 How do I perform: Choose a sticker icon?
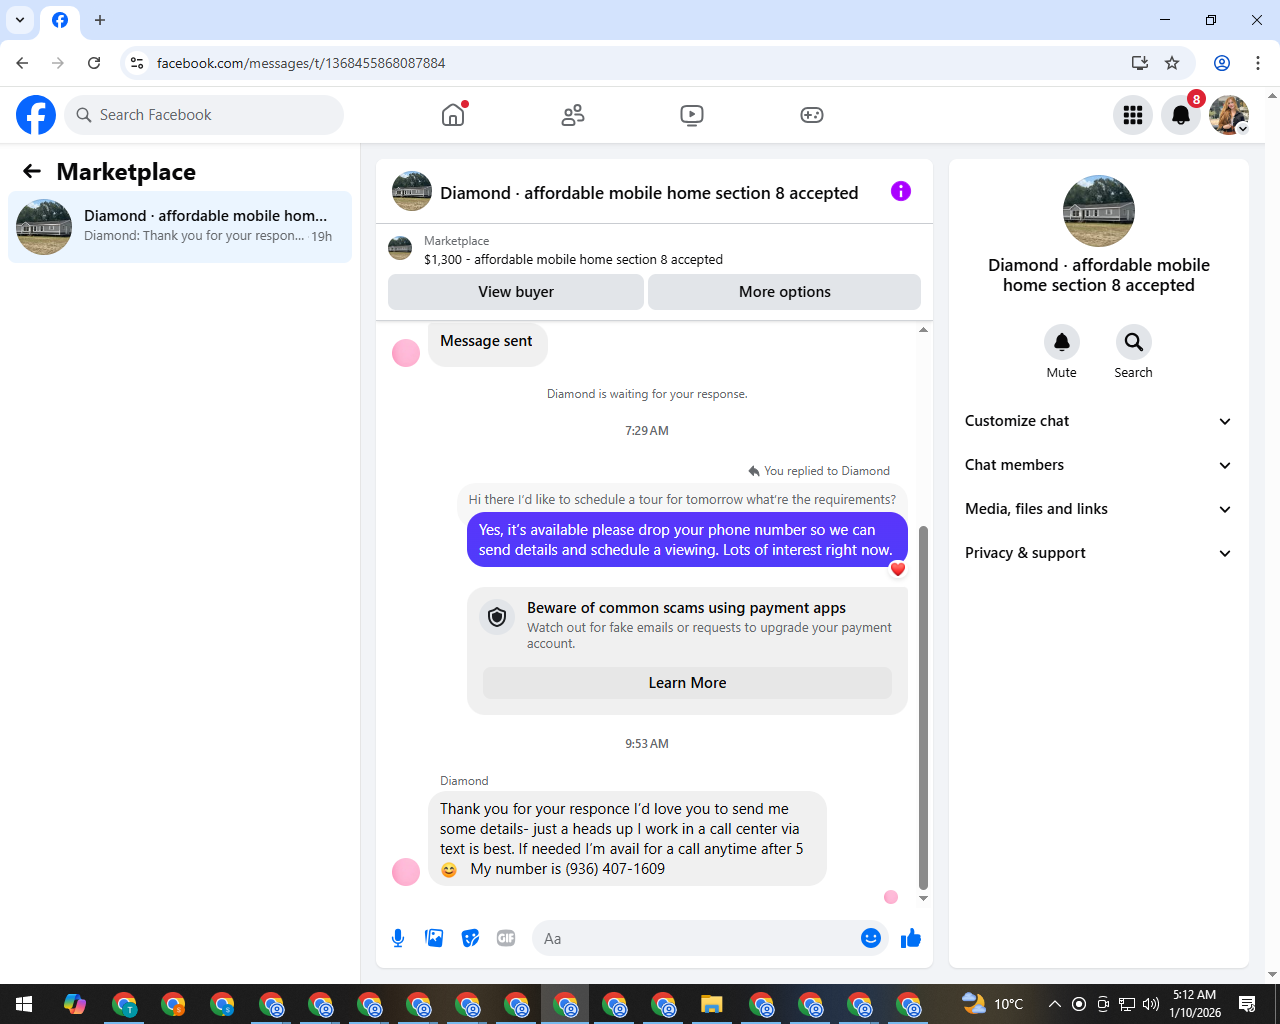(x=470, y=938)
